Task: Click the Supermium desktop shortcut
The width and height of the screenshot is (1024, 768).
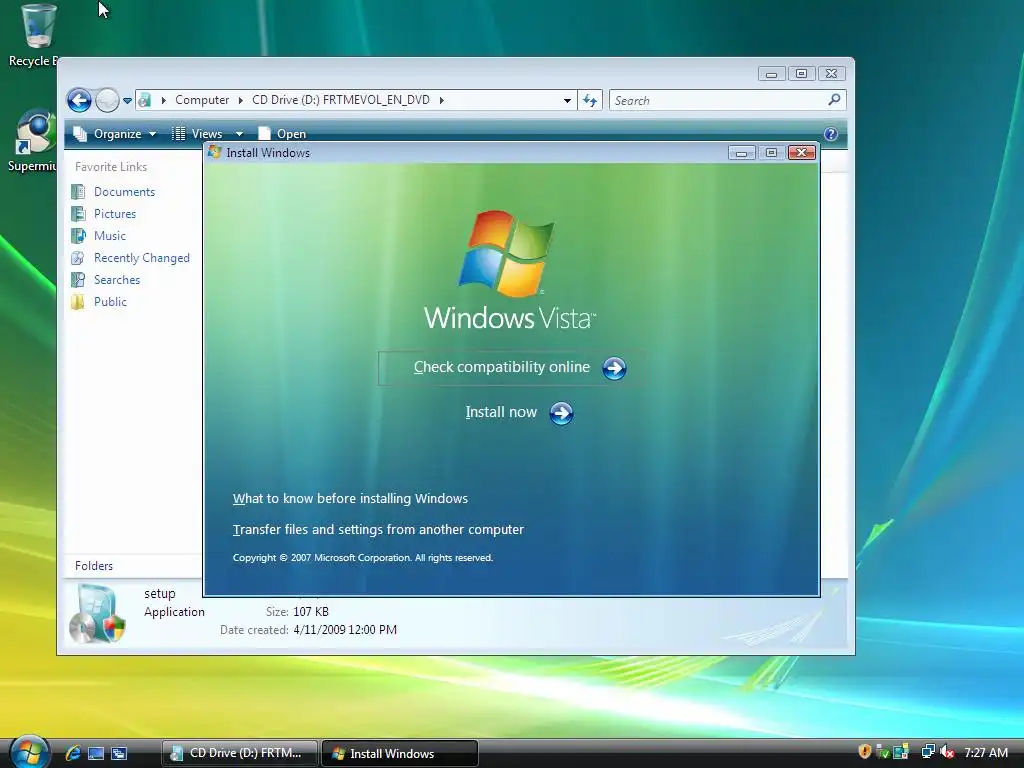Action: pos(33,141)
